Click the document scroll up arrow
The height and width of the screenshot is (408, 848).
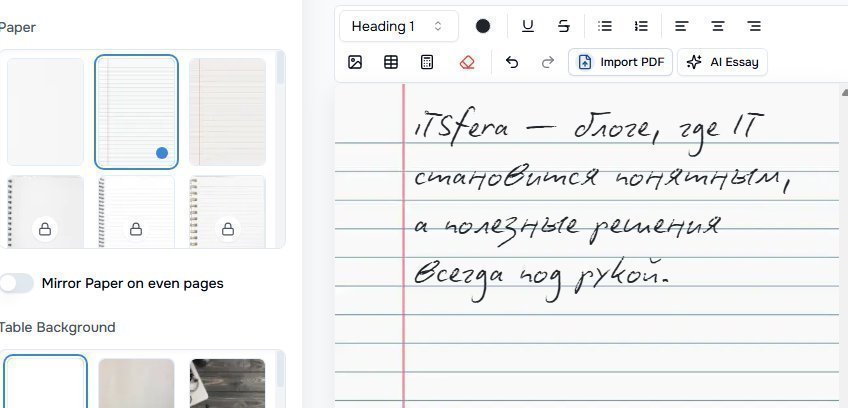[x=844, y=93]
